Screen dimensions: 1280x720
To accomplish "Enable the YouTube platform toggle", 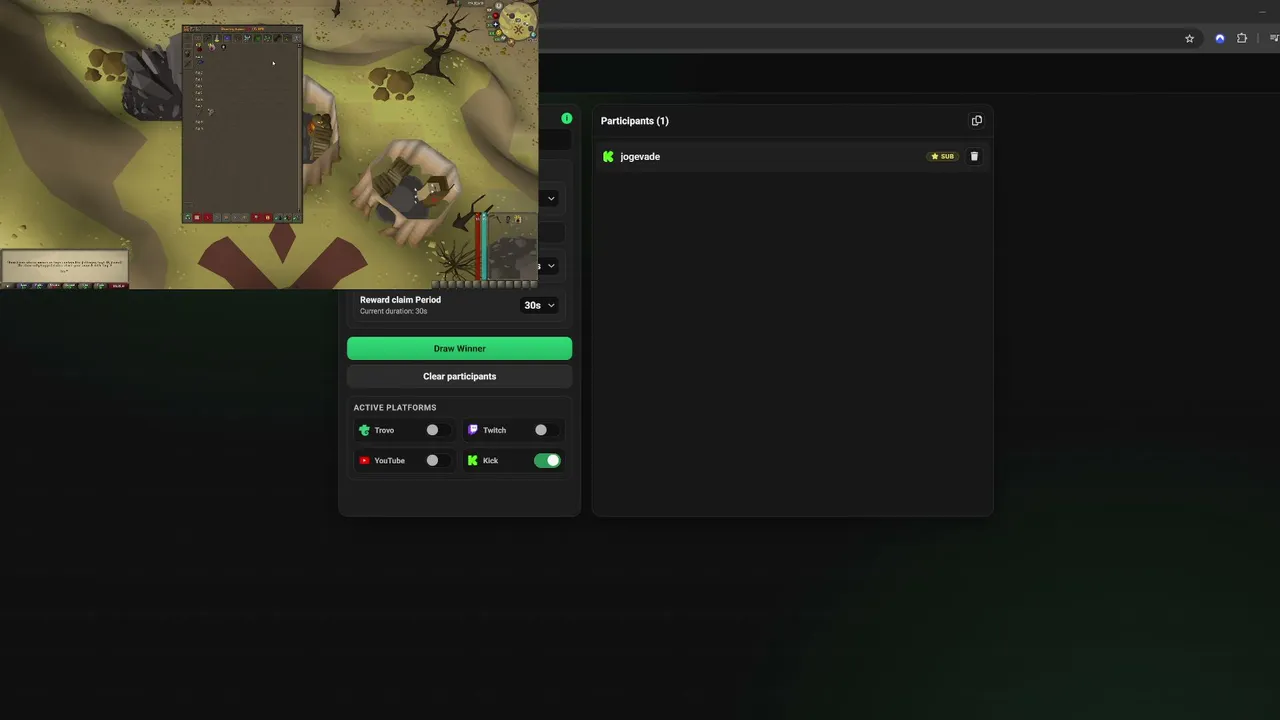I will [437, 461].
